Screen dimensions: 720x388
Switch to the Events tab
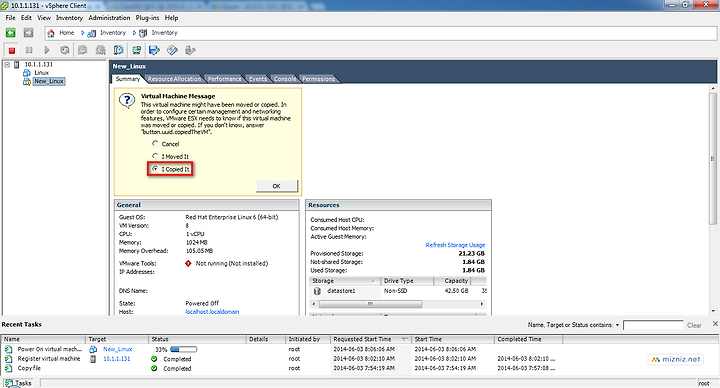tap(258, 79)
